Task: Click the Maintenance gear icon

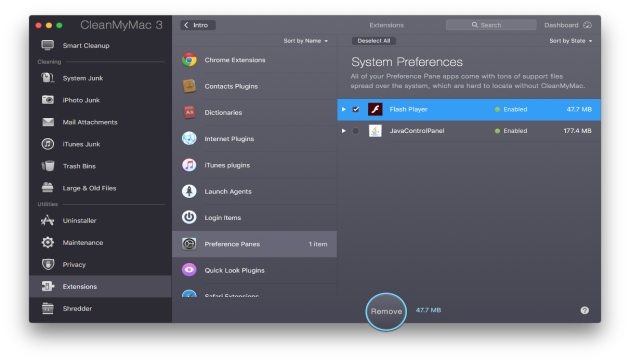Action: [x=47, y=242]
